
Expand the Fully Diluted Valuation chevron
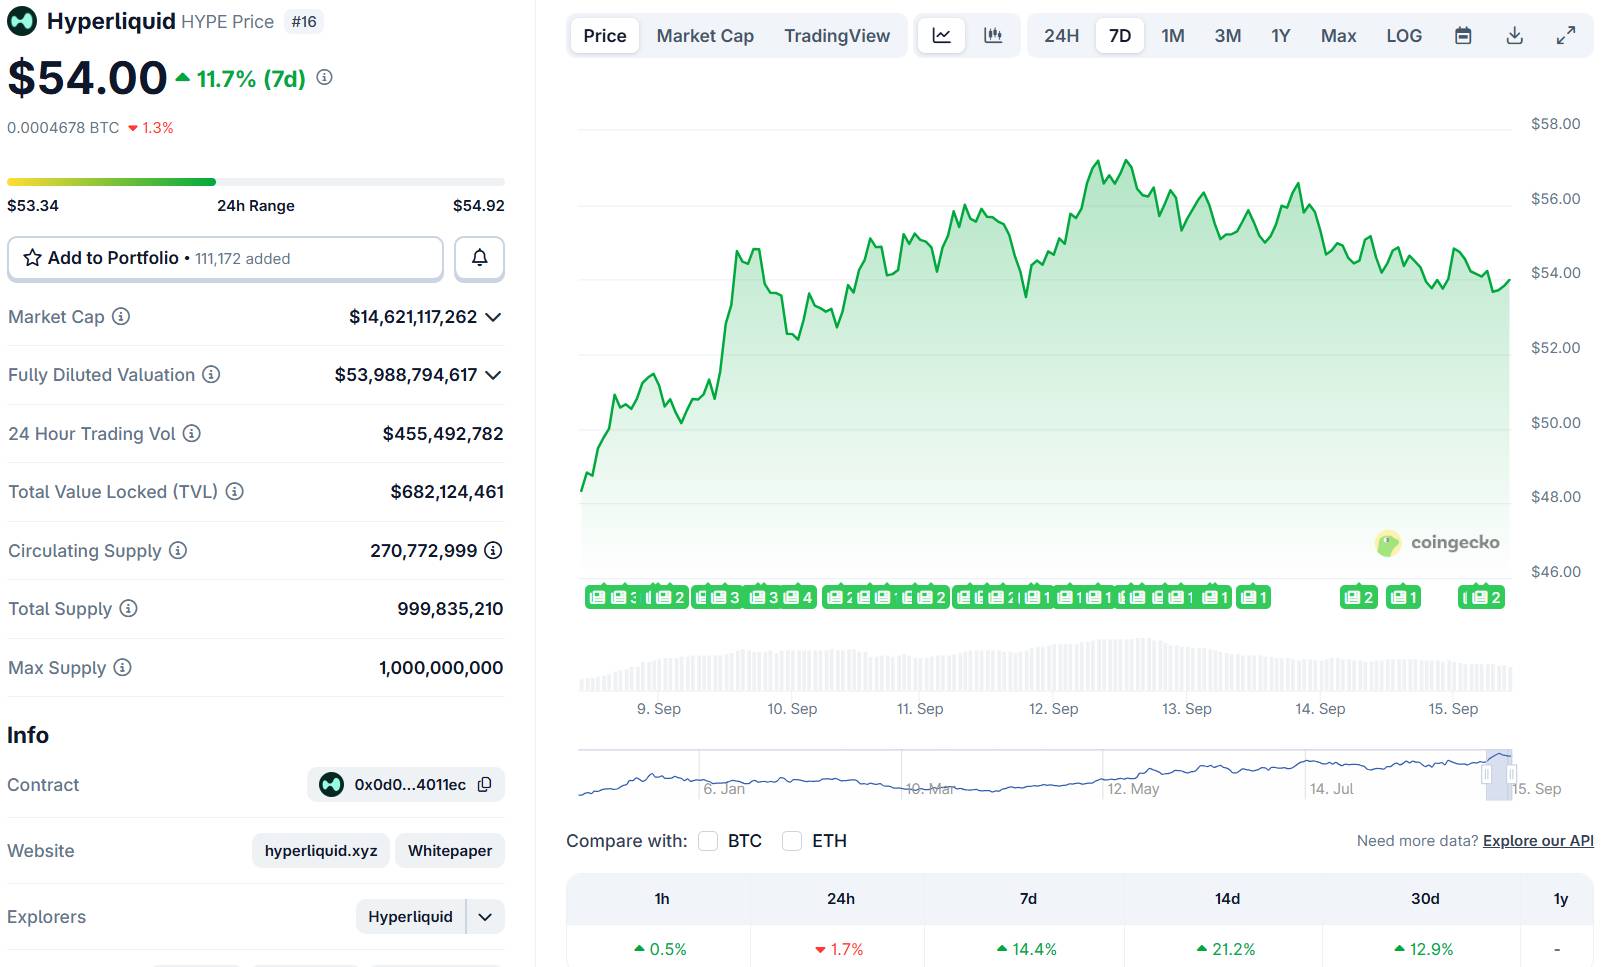[493, 375]
